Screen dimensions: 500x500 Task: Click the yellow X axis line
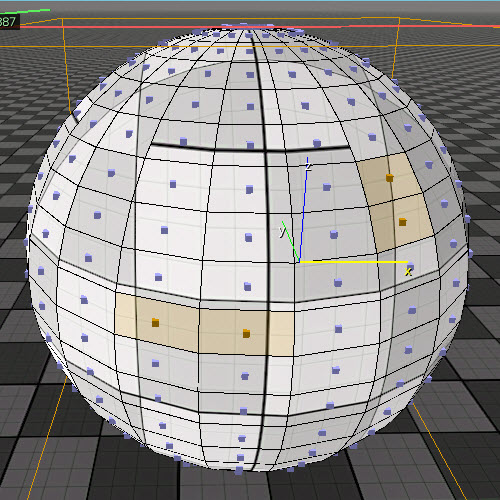click(353, 262)
